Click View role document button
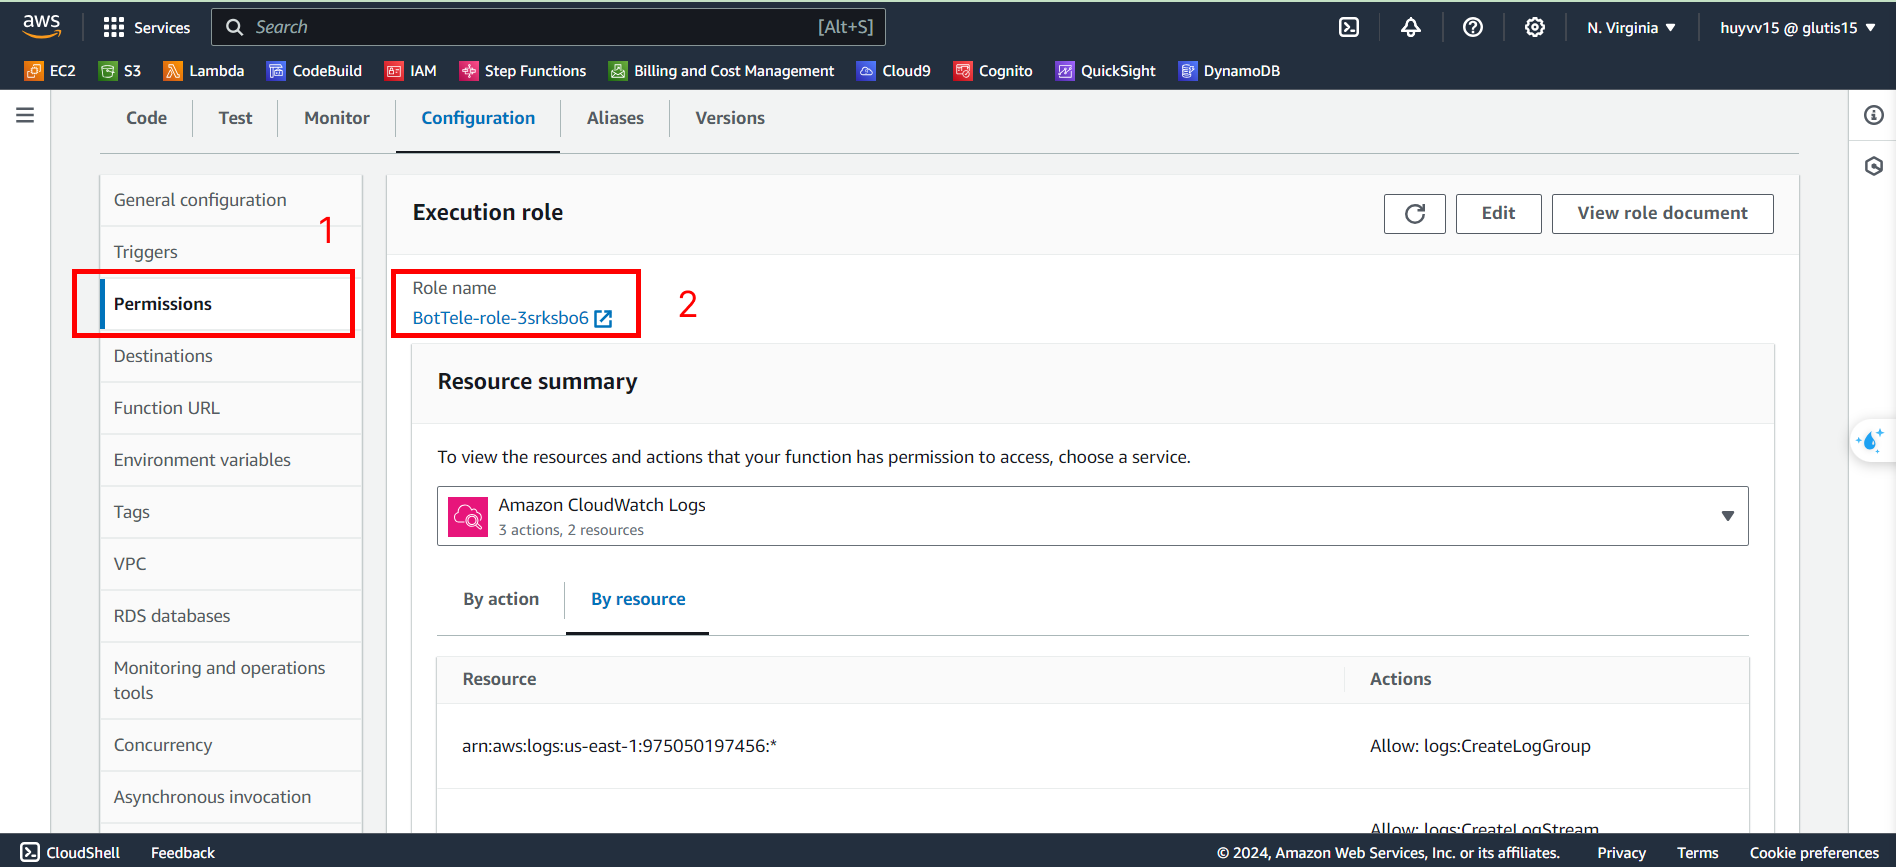The width and height of the screenshot is (1896, 867). click(x=1662, y=214)
